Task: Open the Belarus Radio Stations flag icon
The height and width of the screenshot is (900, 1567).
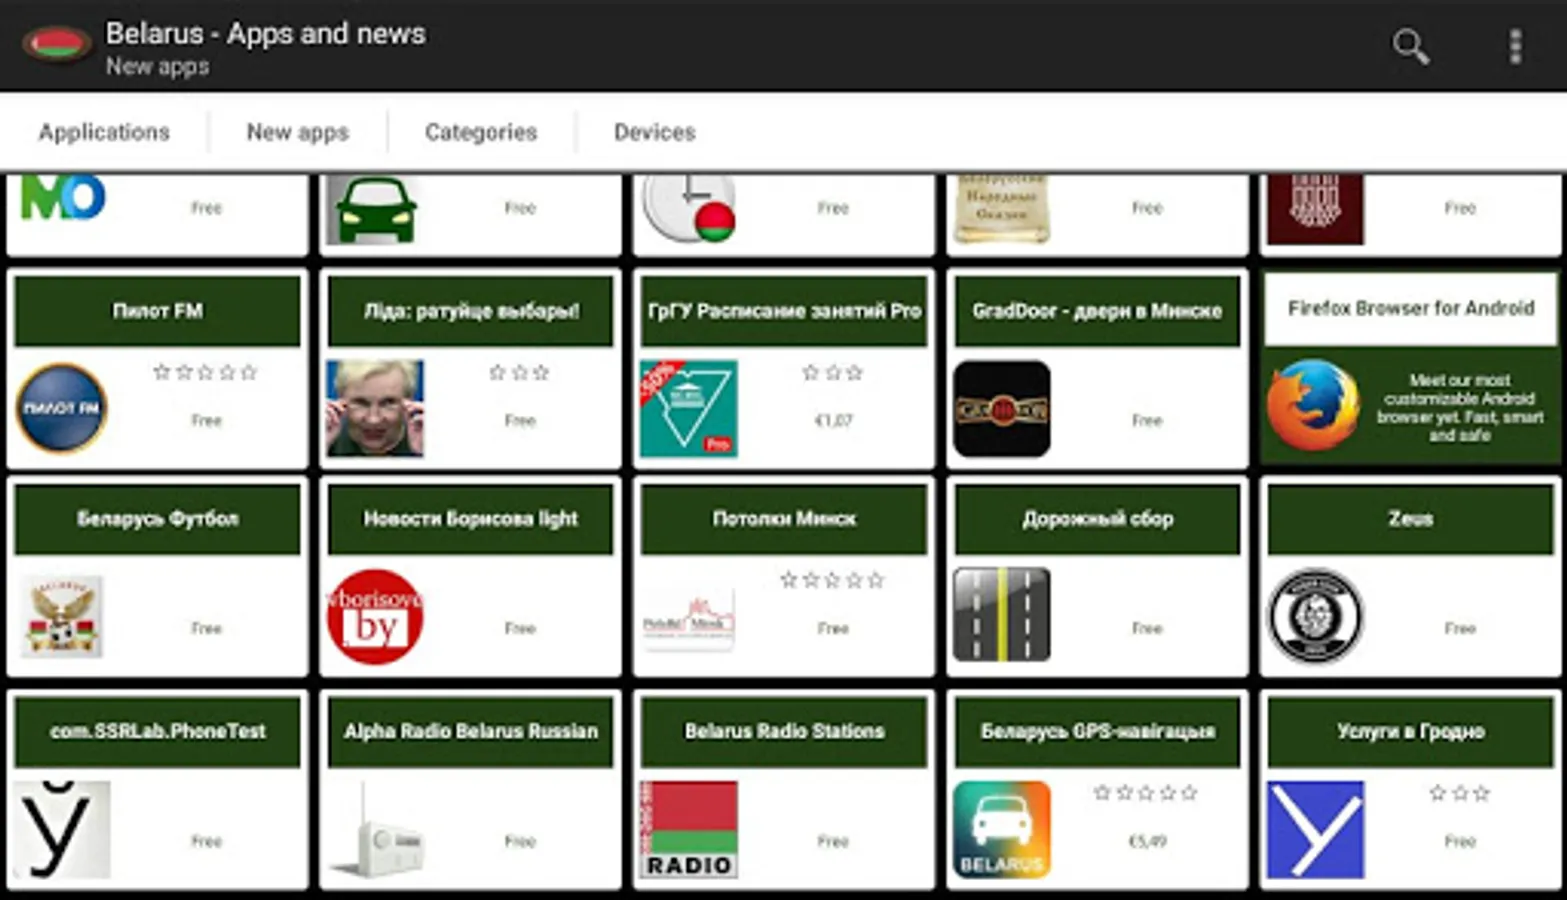Action: pos(689,829)
